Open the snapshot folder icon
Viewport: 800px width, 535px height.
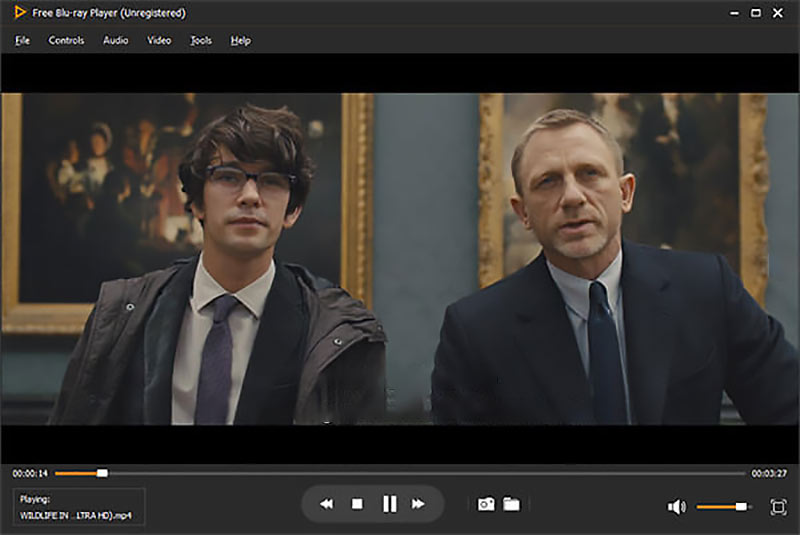pos(511,505)
